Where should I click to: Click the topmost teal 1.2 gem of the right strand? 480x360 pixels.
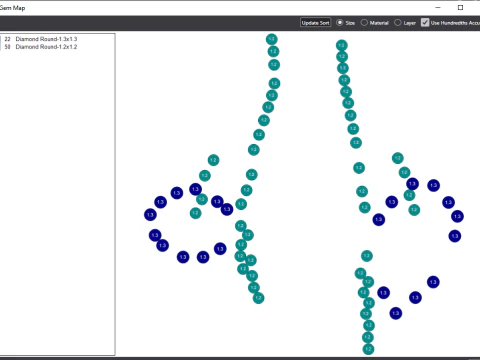click(342, 45)
